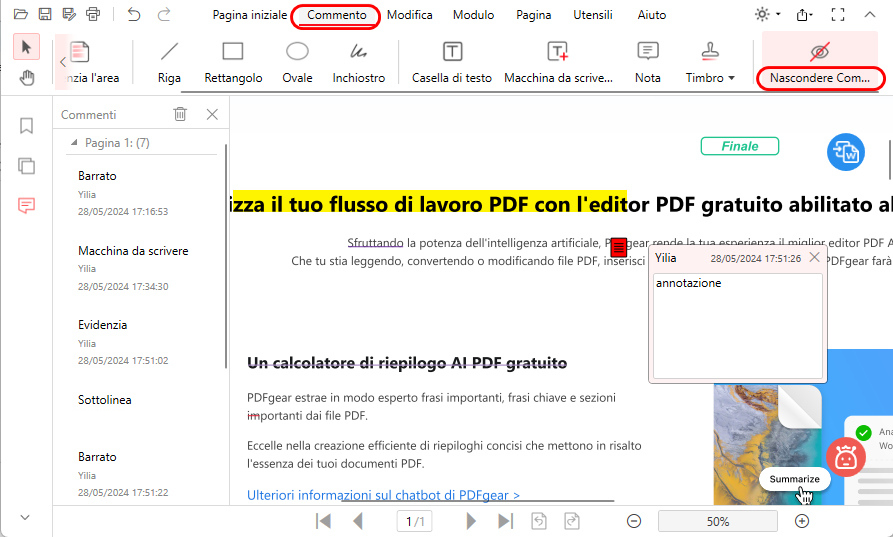Go to the last page
This screenshot has height=537, width=893.
tap(506, 520)
